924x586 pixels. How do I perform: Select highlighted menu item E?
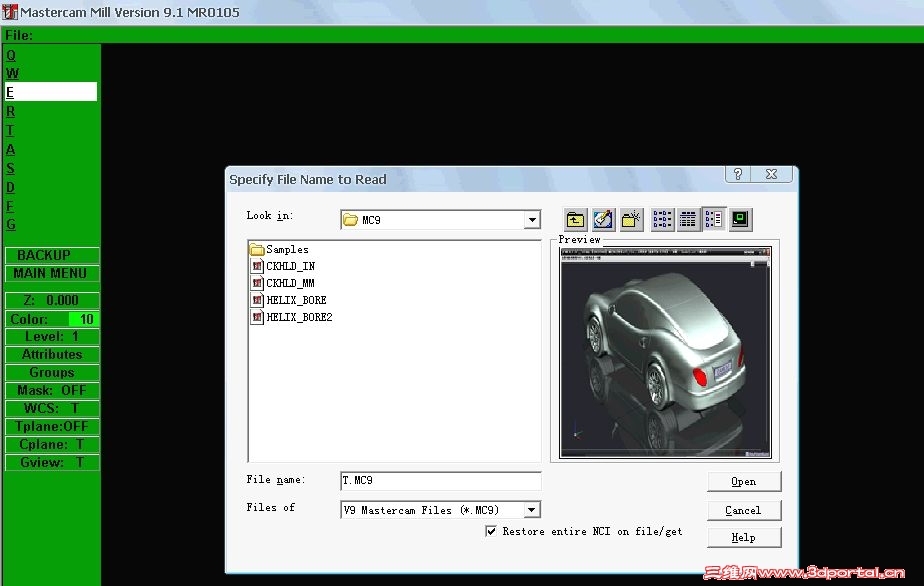tap(51, 92)
